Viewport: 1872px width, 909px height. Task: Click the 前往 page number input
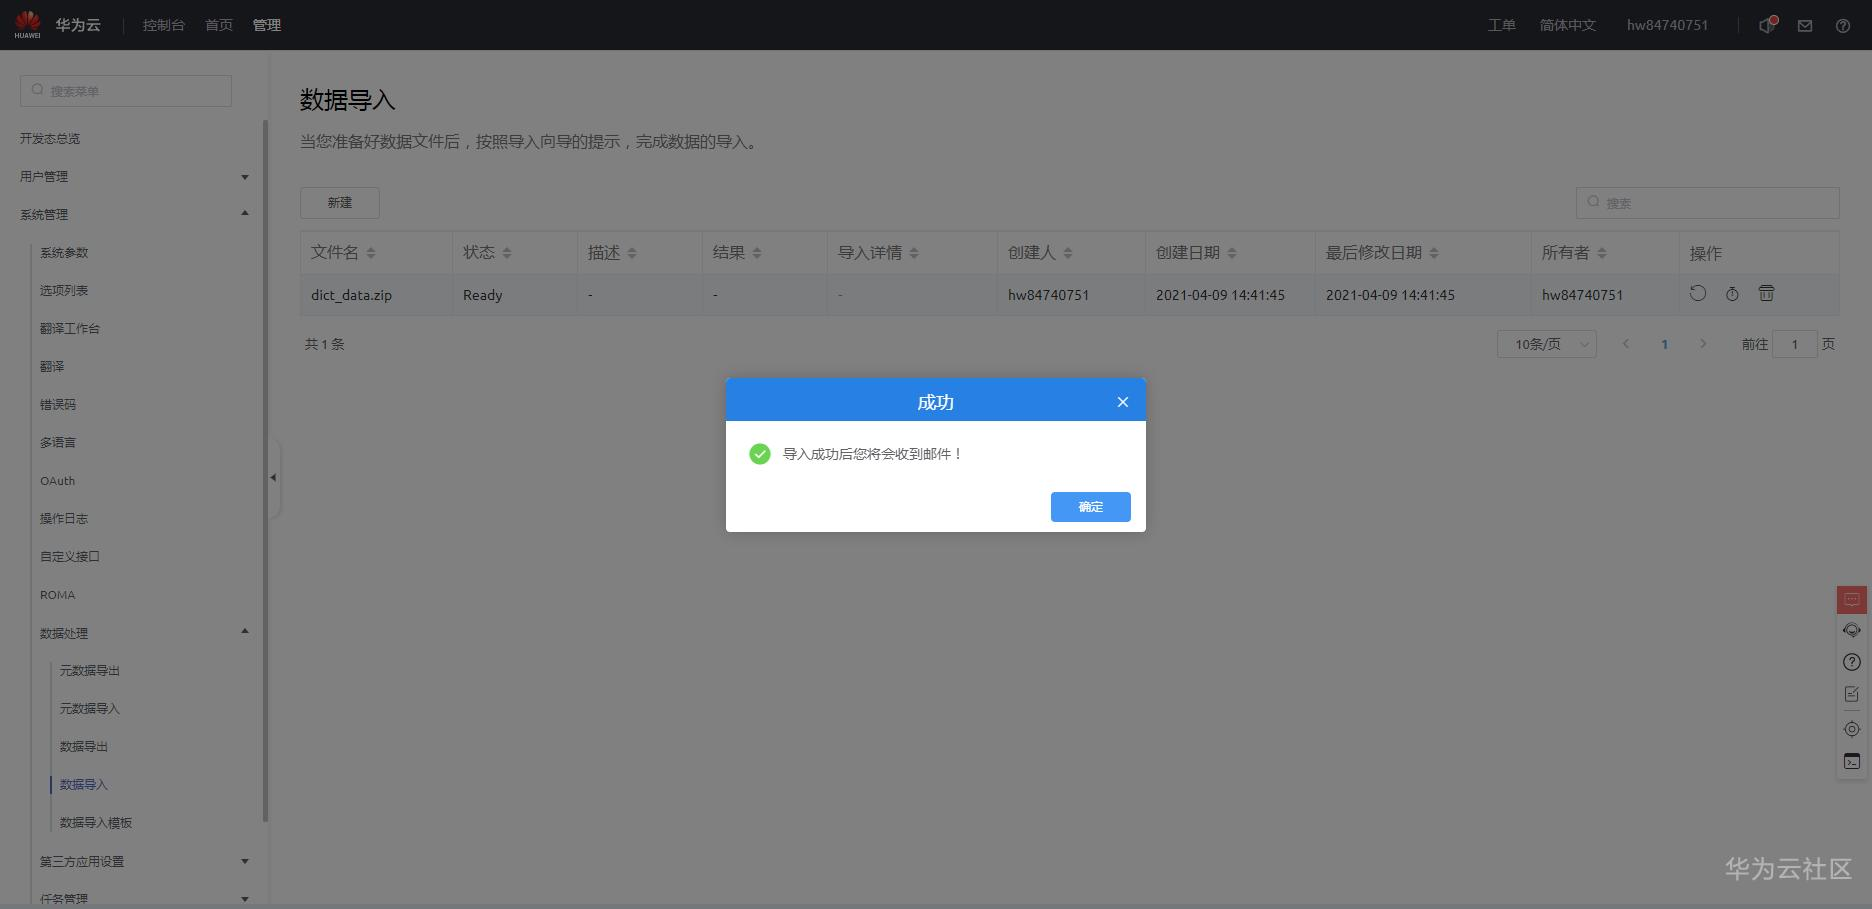tap(1795, 344)
